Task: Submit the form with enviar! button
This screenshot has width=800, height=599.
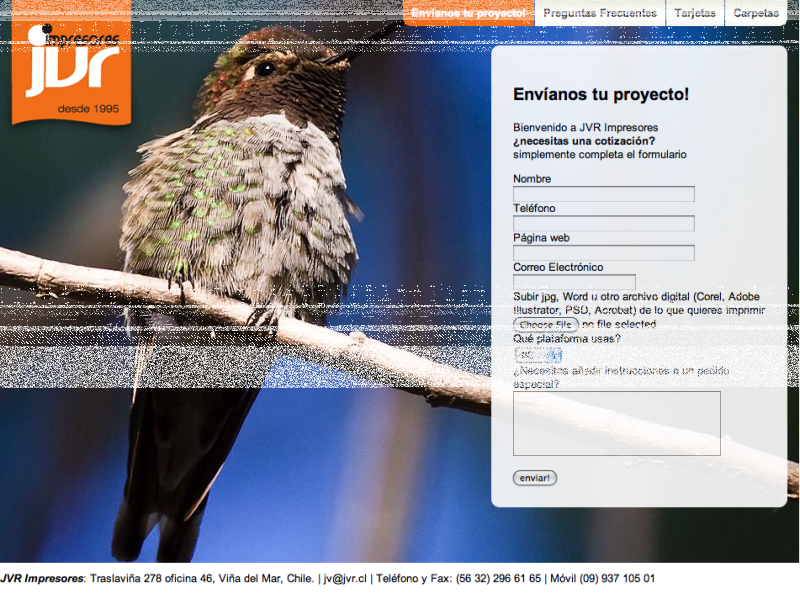Action: tap(535, 478)
